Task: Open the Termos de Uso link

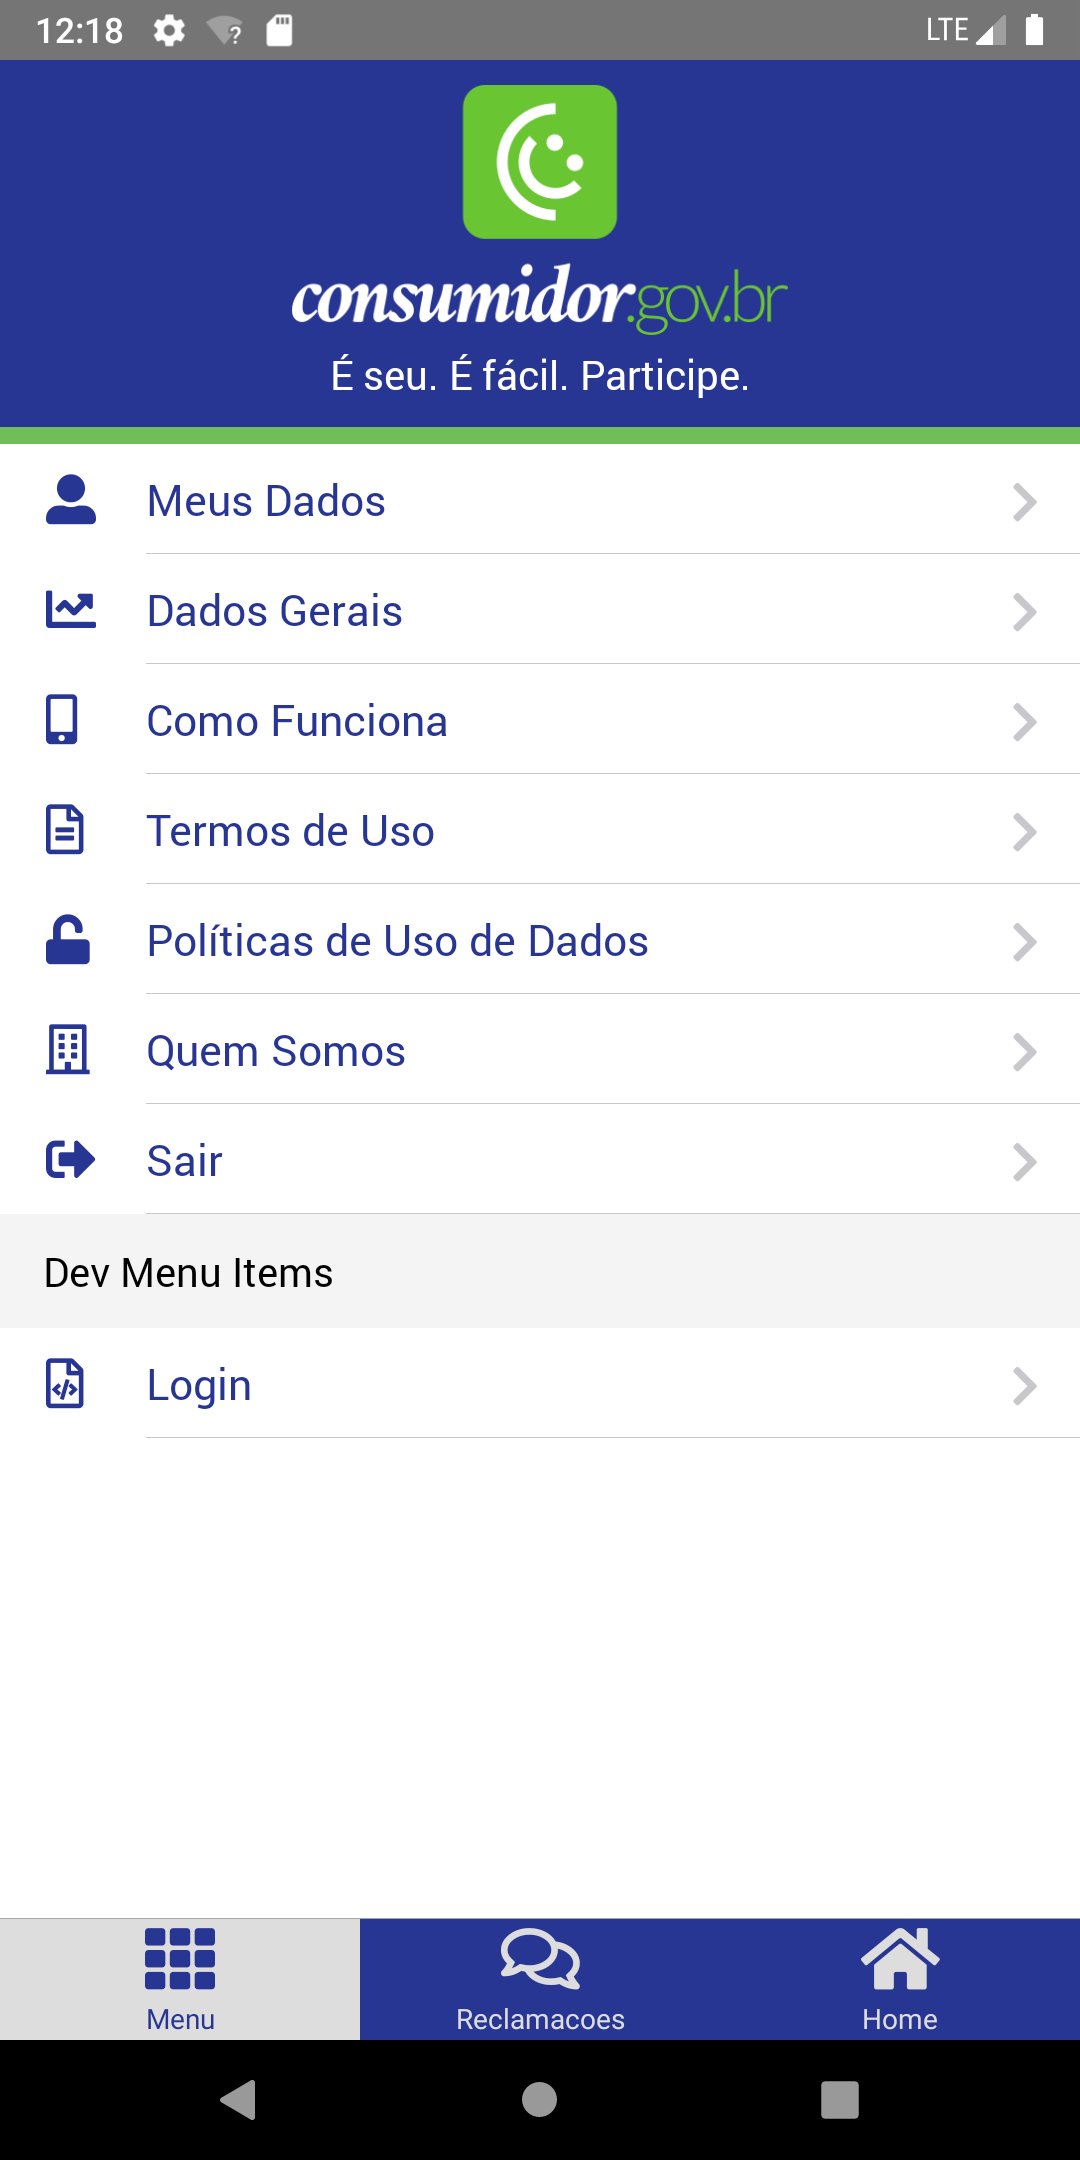Action: click(290, 832)
